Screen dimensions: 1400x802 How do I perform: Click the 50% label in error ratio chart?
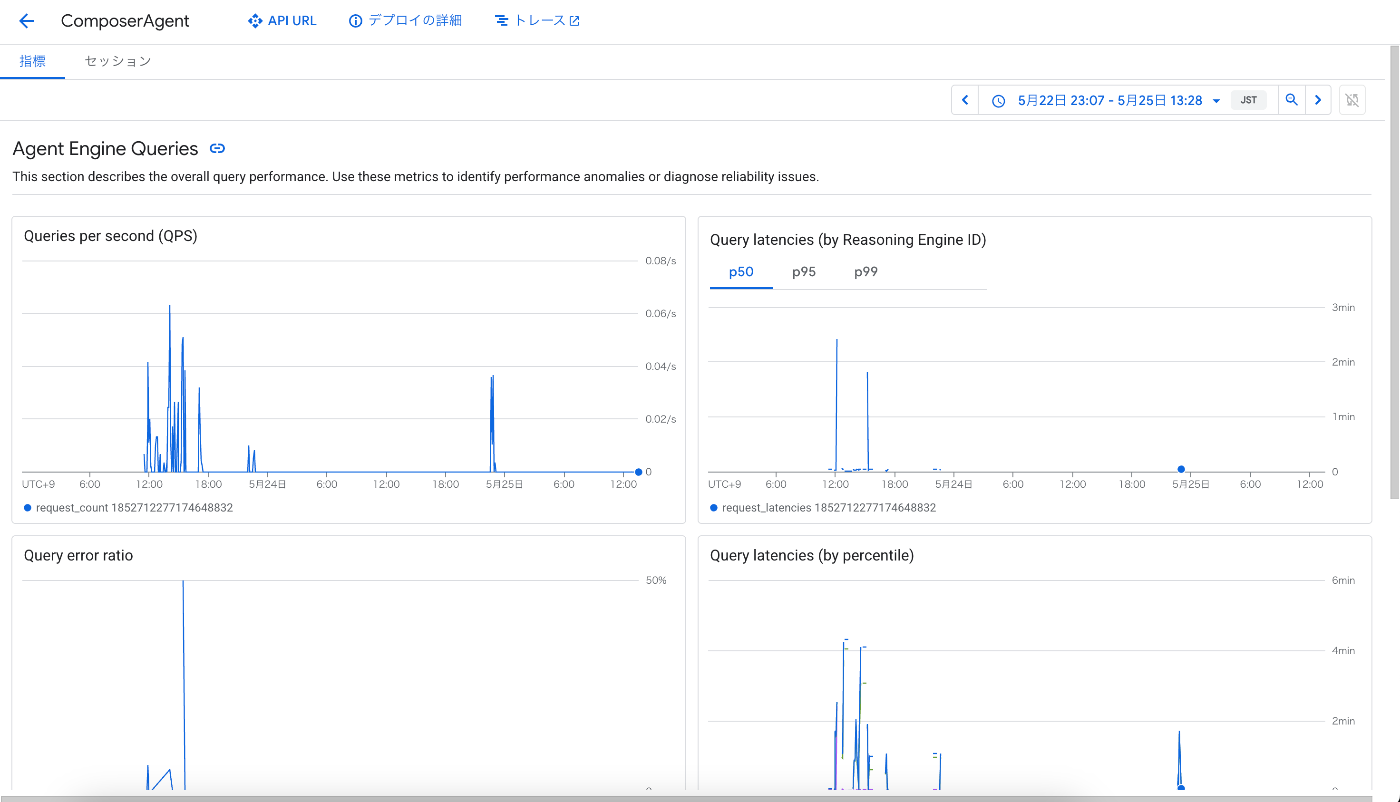(656, 580)
